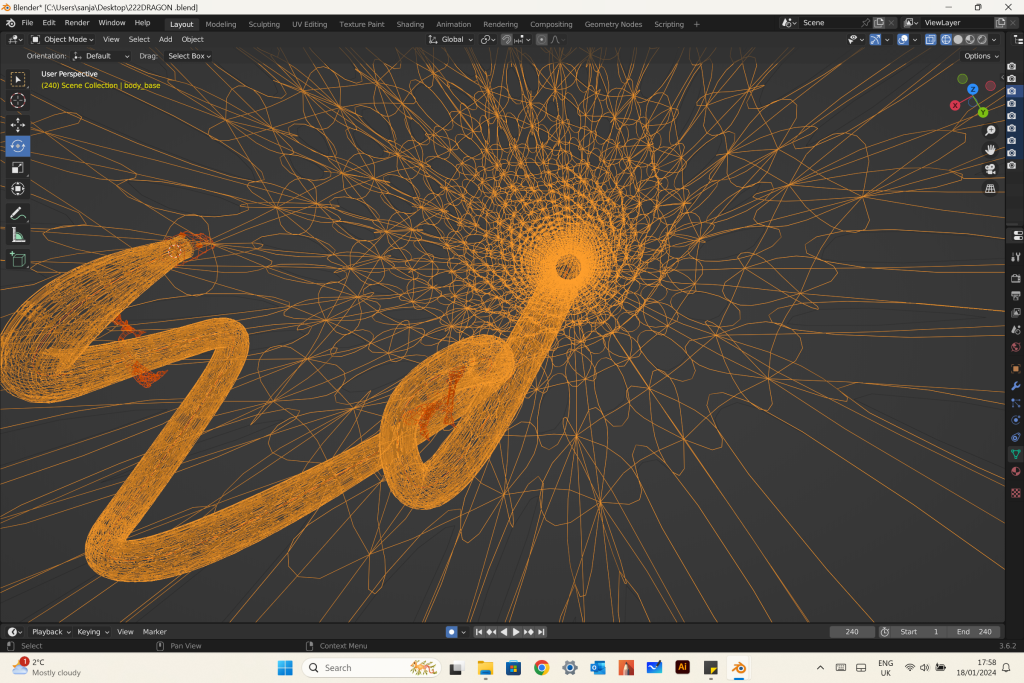Screen dimensions: 1024x683
Task: Open the Scene properties tab
Action: pyautogui.click(x=1016, y=330)
